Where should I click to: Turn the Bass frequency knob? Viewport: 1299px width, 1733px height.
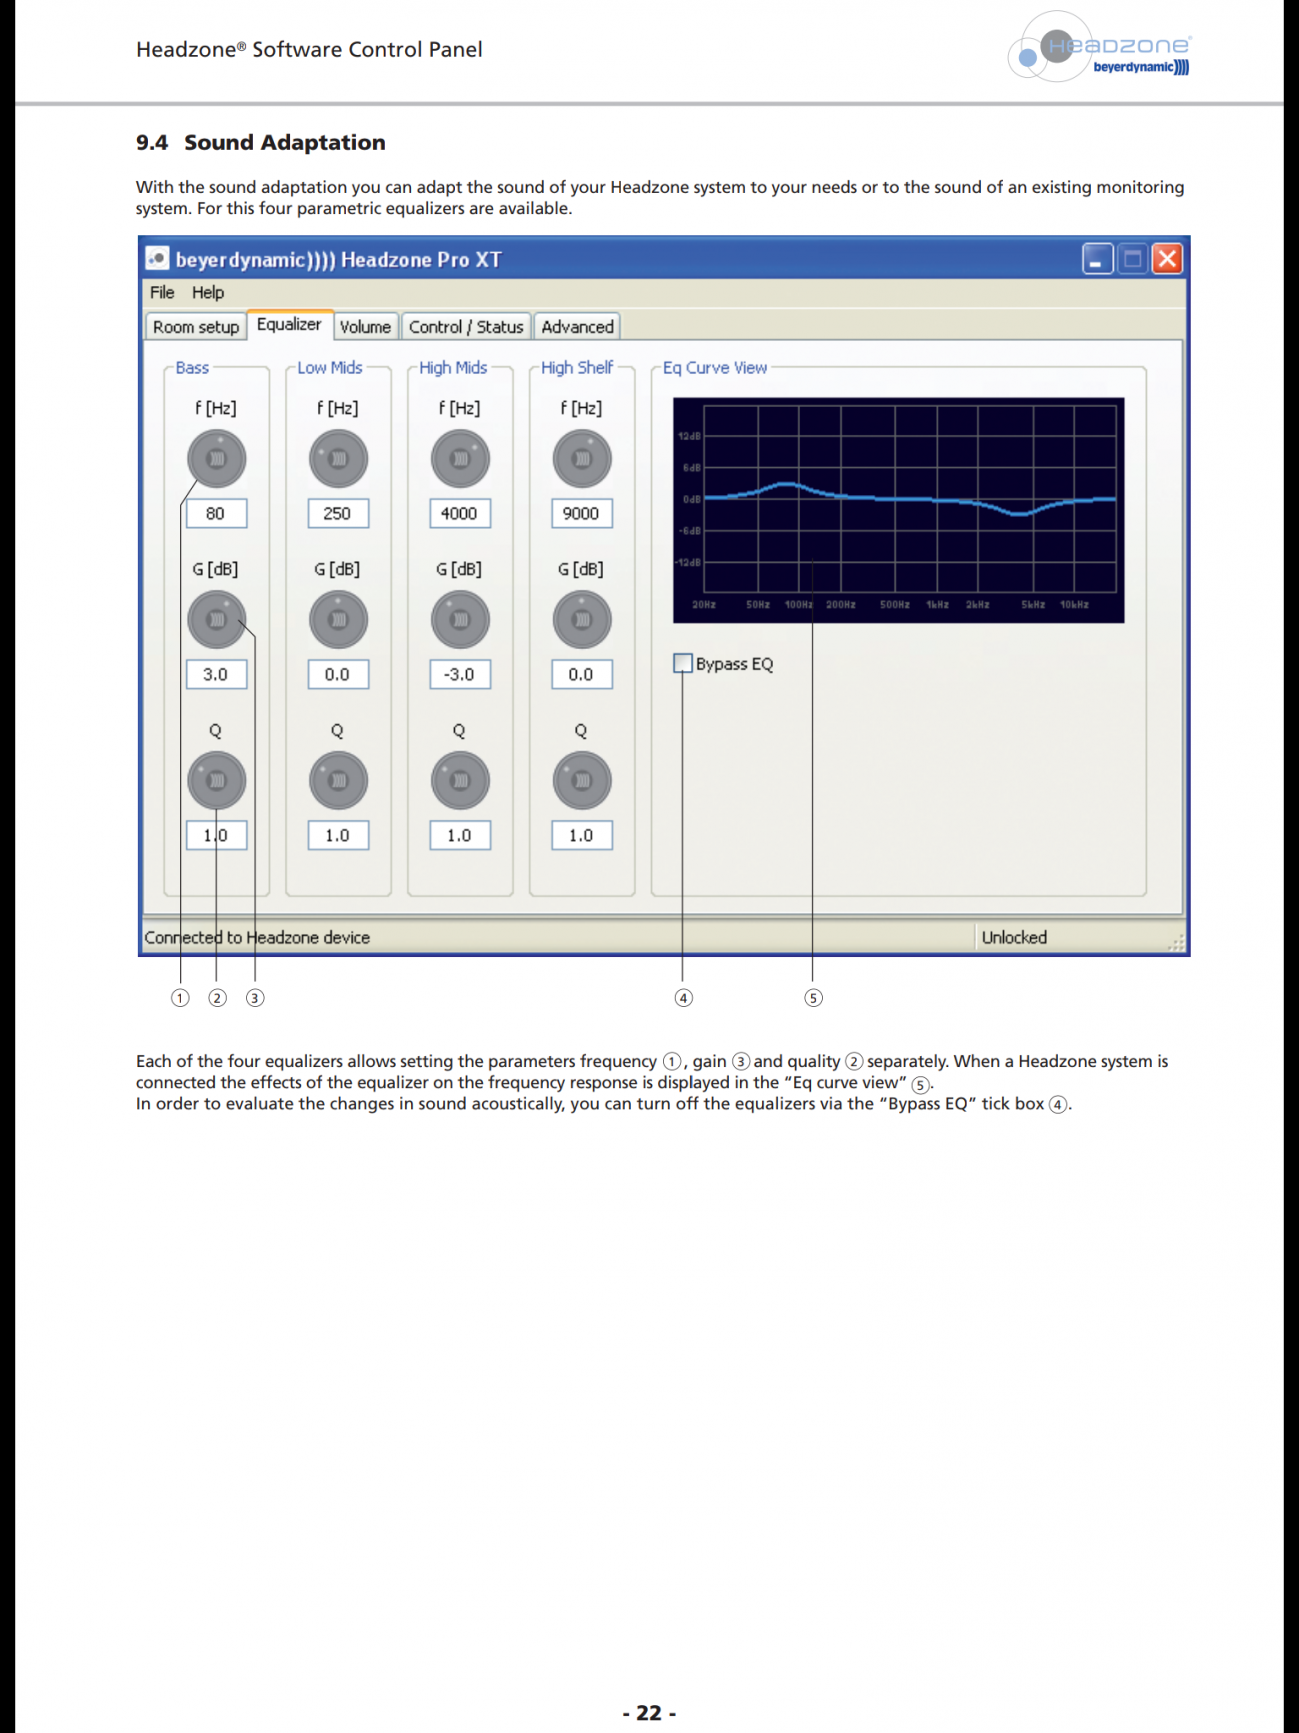tap(216, 459)
